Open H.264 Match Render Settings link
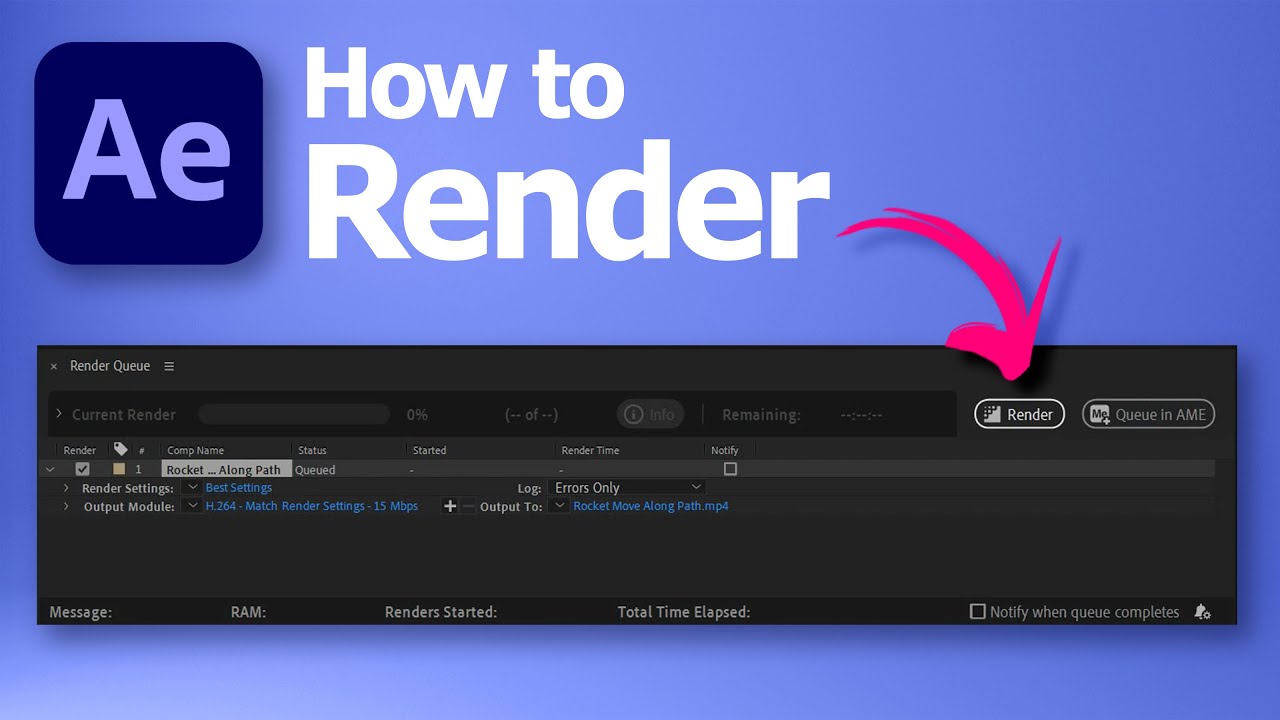Image resolution: width=1280 pixels, height=720 pixels. (x=312, y=506)
